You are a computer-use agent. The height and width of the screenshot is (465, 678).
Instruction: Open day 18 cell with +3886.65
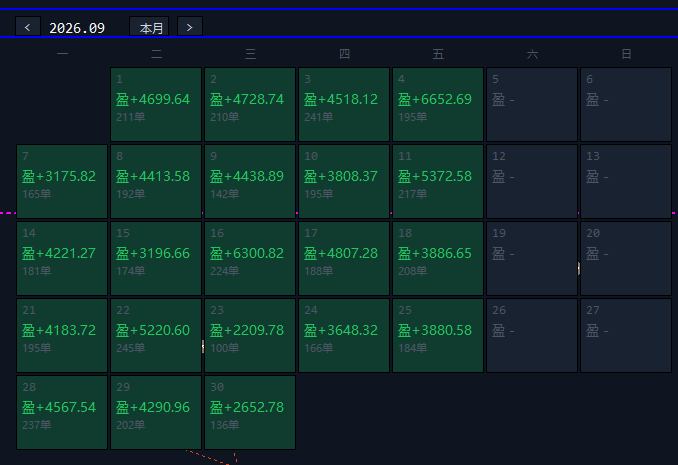tap(438, 258)
